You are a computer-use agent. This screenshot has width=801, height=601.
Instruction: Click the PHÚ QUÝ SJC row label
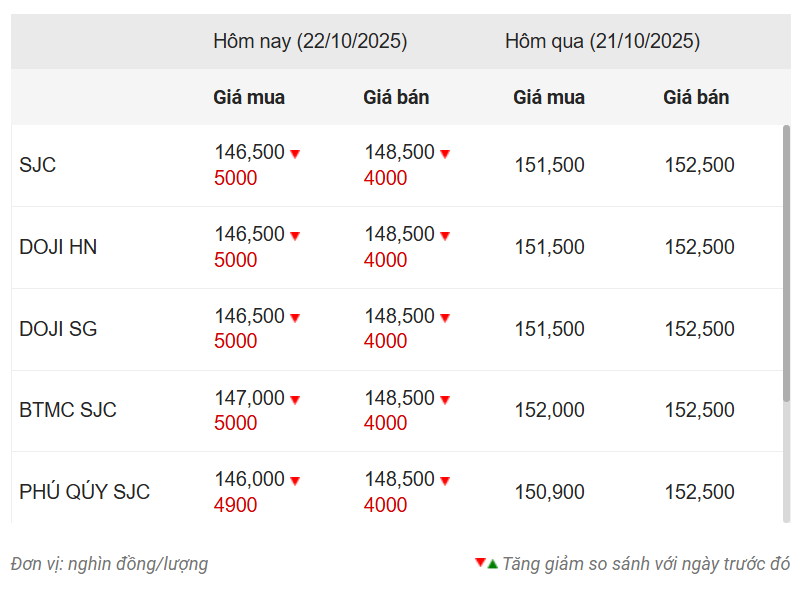pyautogui.click(x=84, y=492)
